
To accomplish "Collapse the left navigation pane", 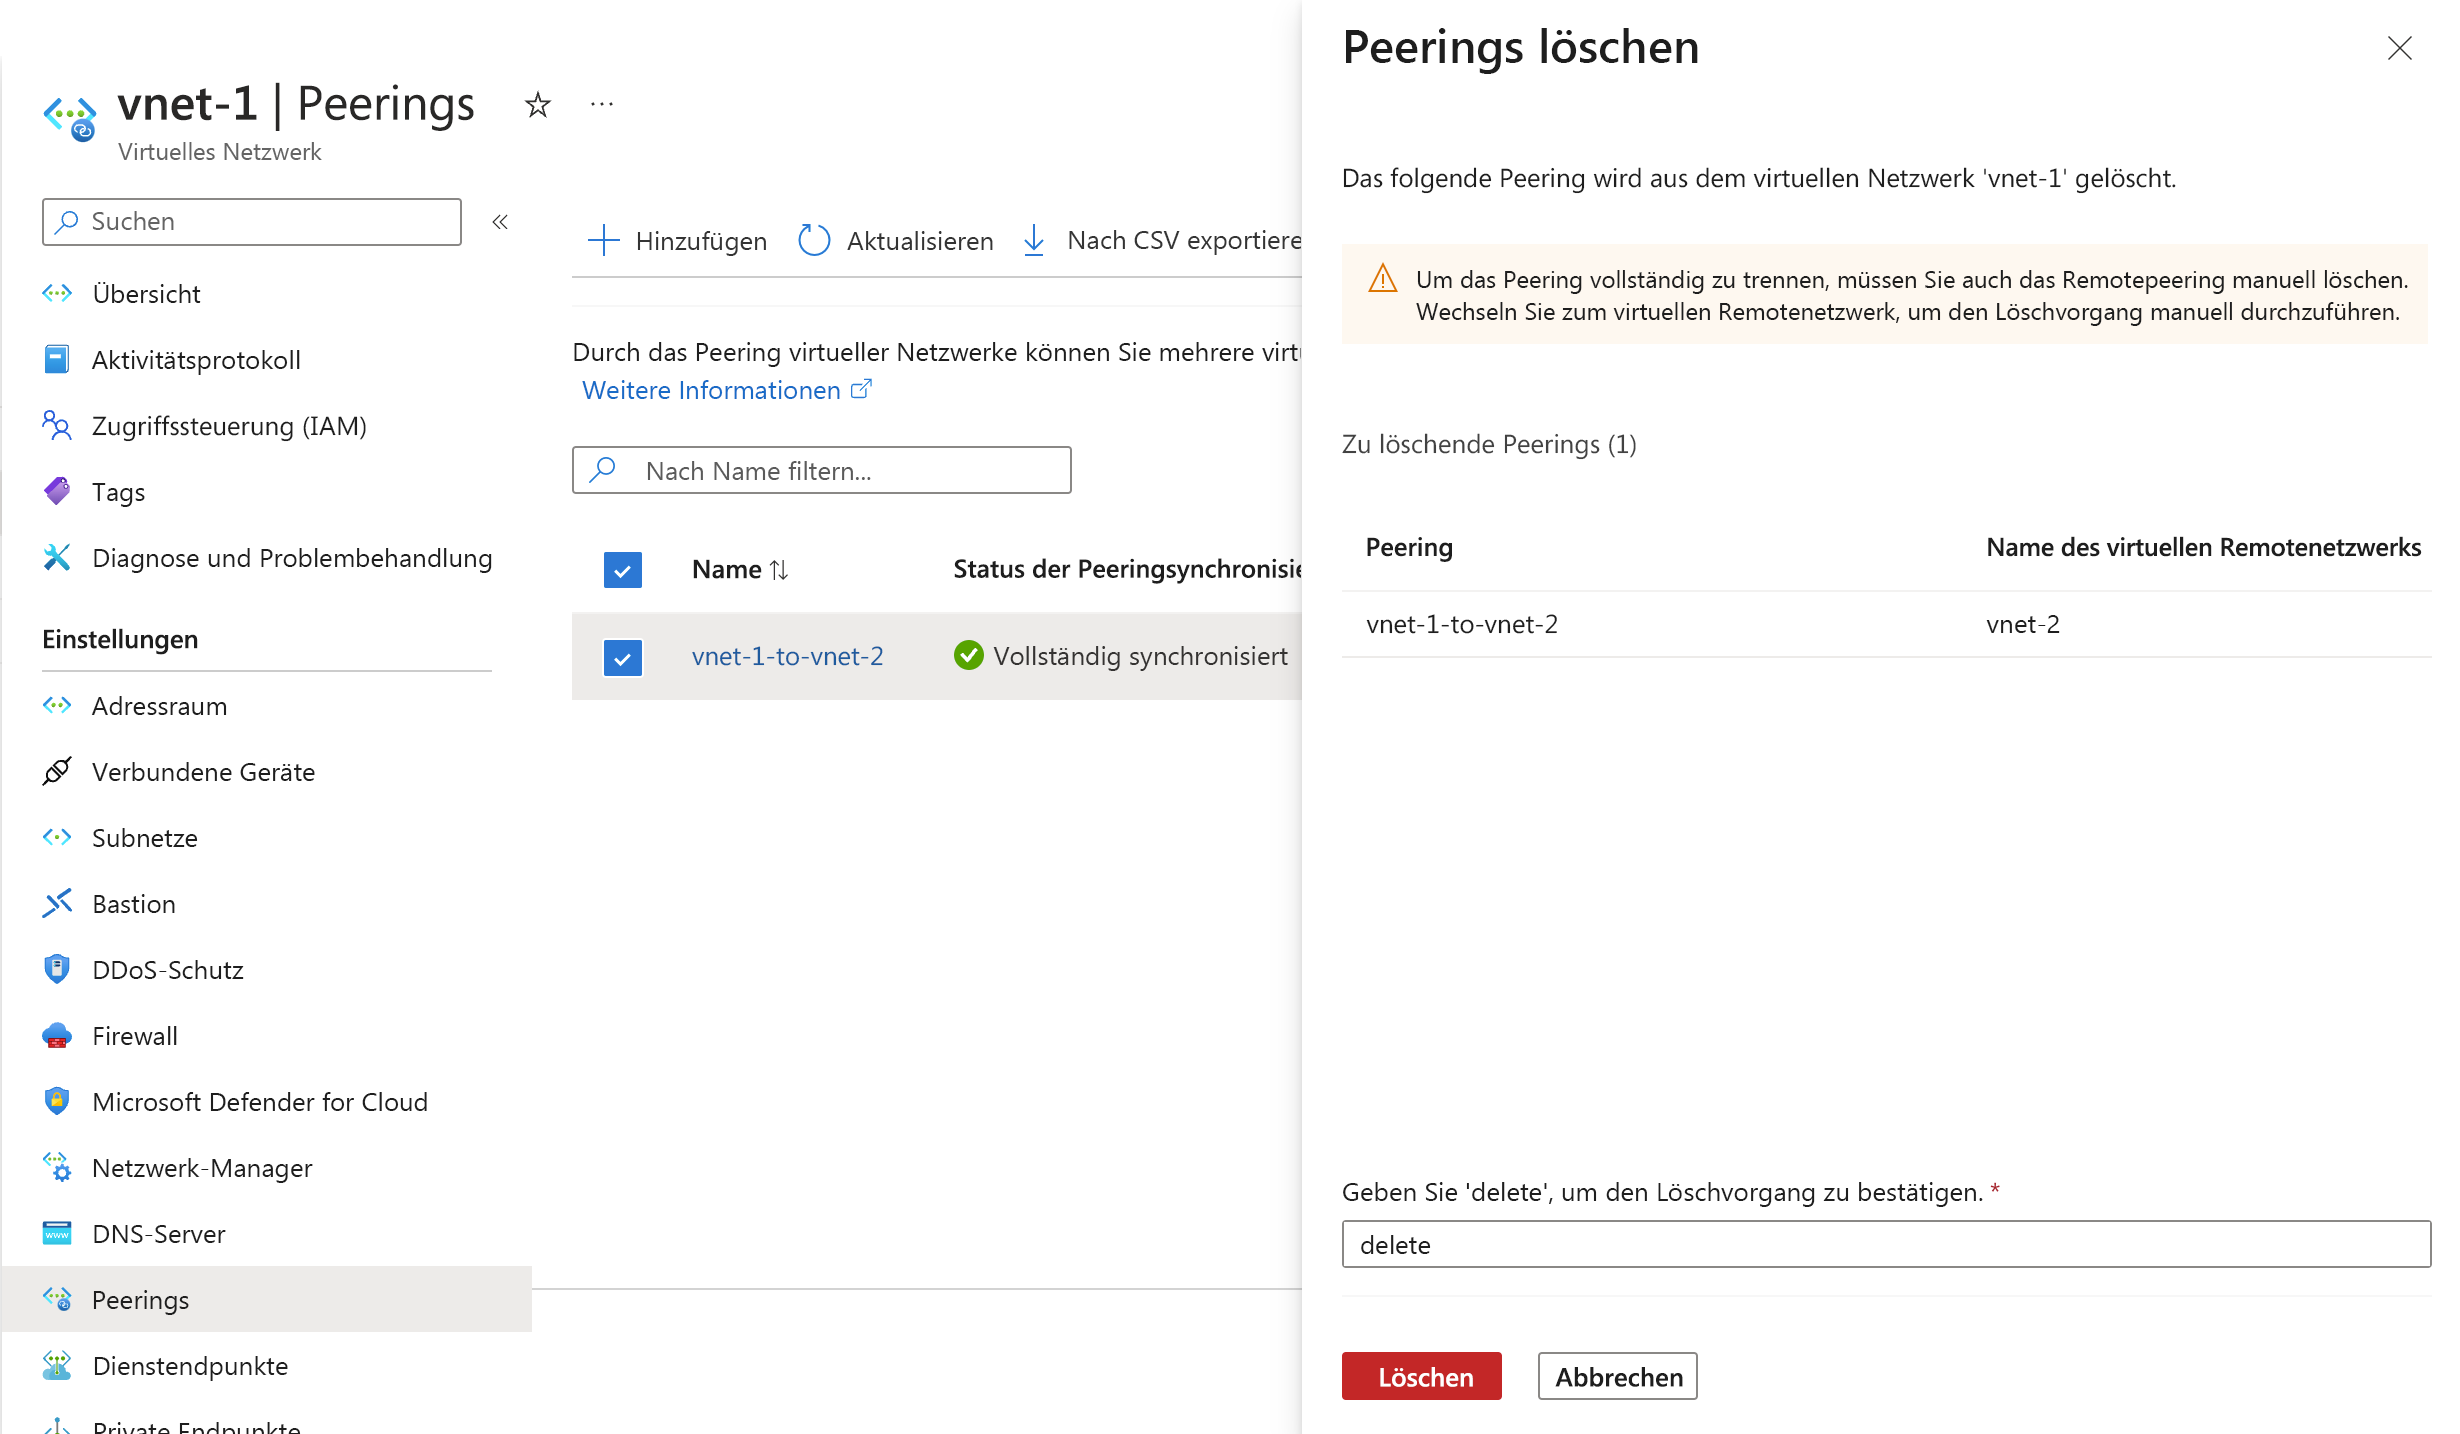I will (499, 223).
